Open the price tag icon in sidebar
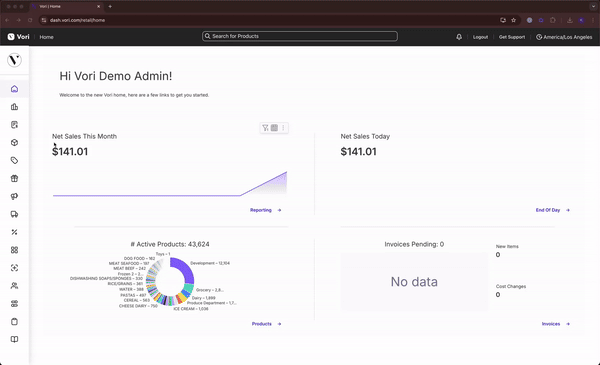Screen dimensions: 600x365 click(x=14, y=161)
